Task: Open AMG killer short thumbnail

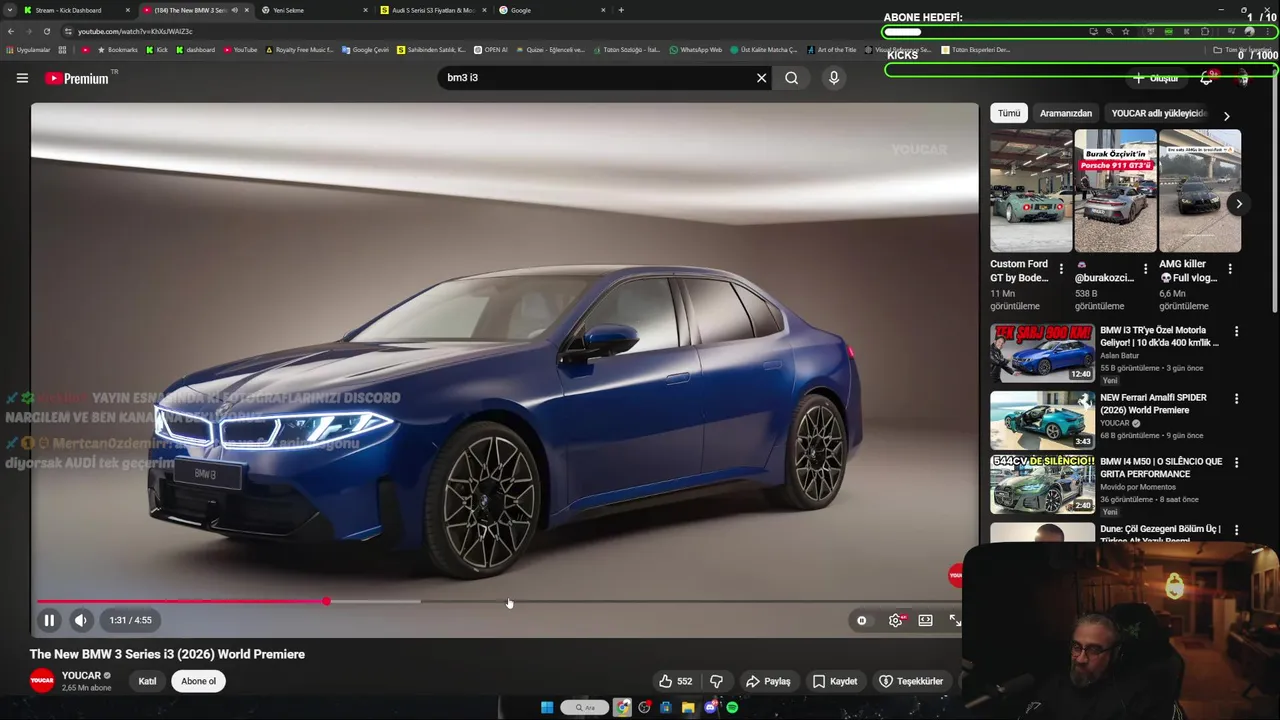Action: pos(1199,191)
